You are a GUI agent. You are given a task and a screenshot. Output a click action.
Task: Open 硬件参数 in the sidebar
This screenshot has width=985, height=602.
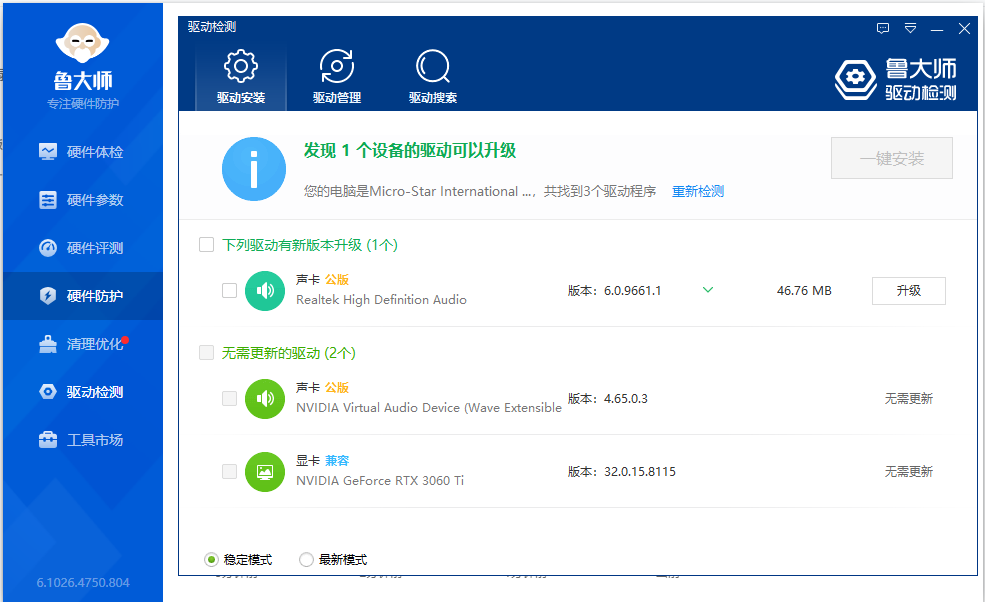82,200
